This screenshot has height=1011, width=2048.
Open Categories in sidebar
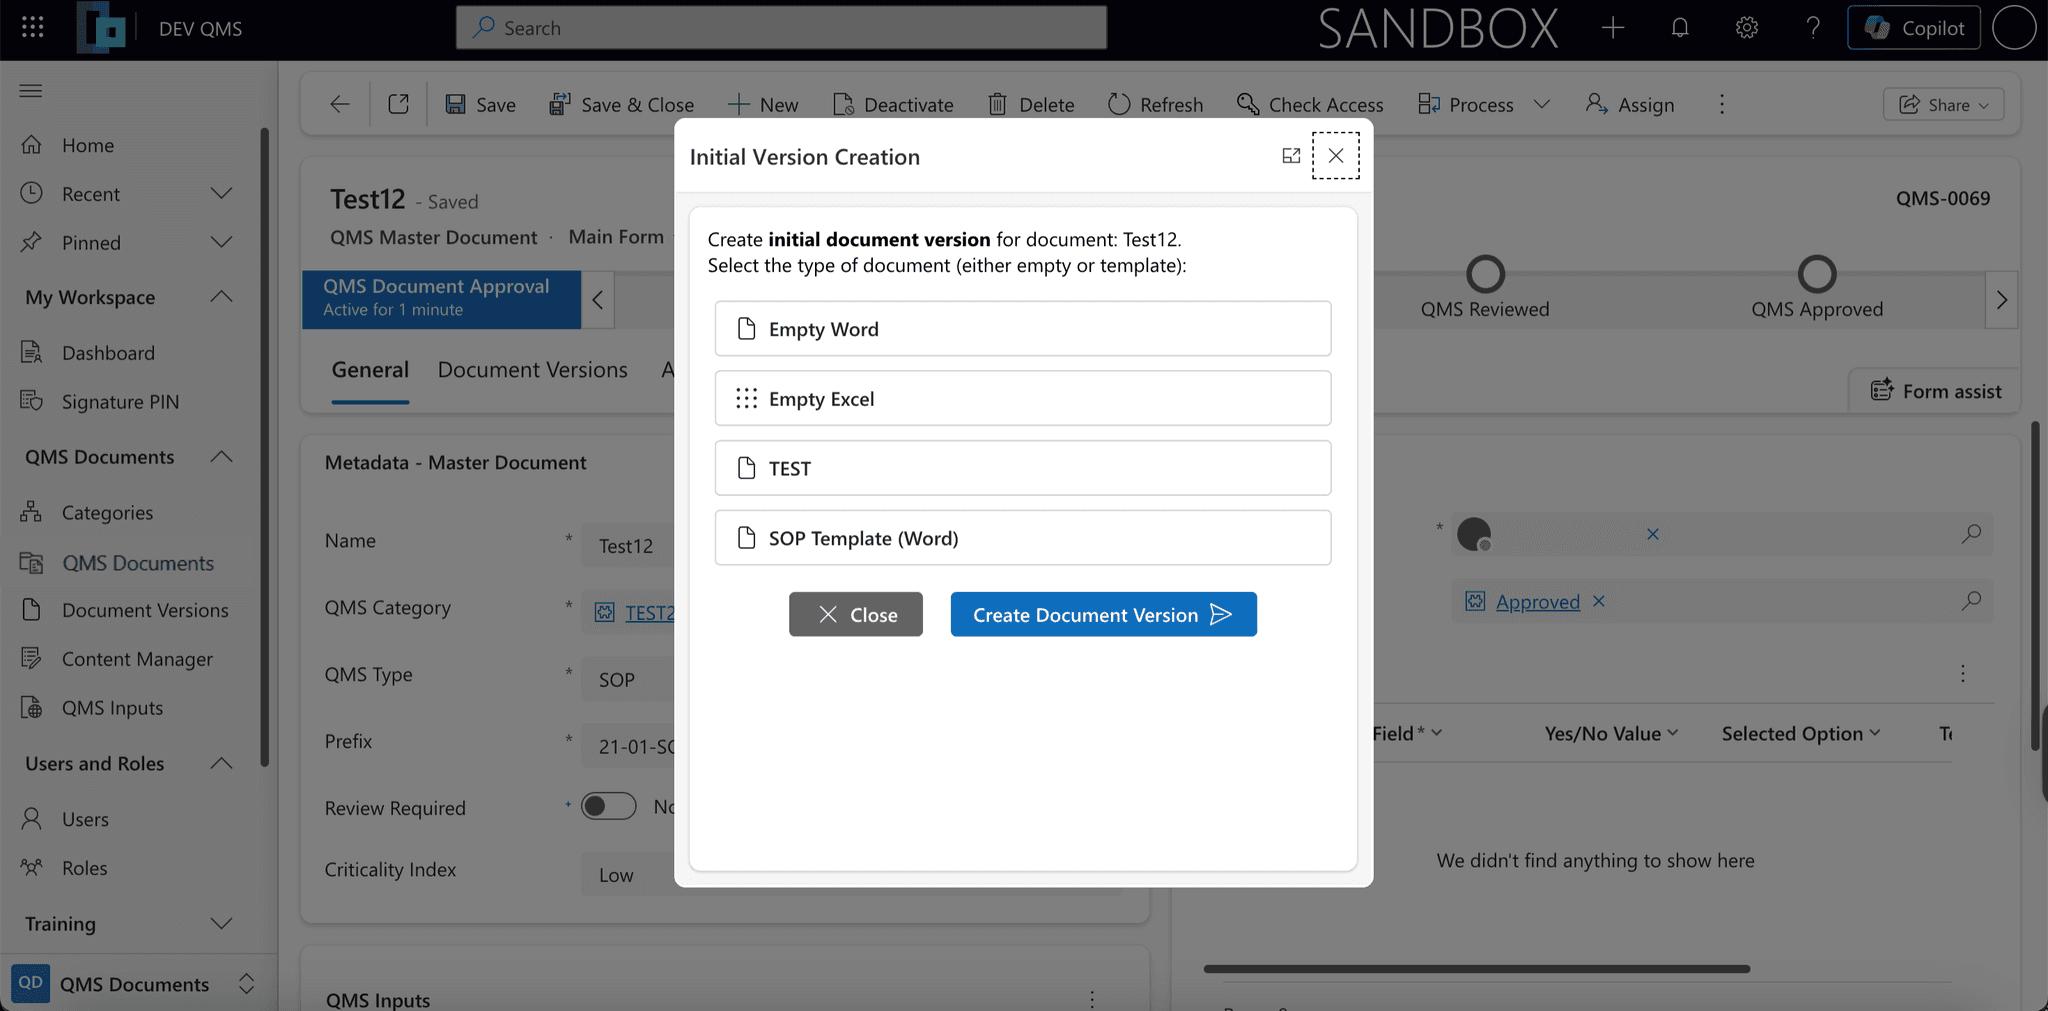pyautogui.click(x=107, y=513)
